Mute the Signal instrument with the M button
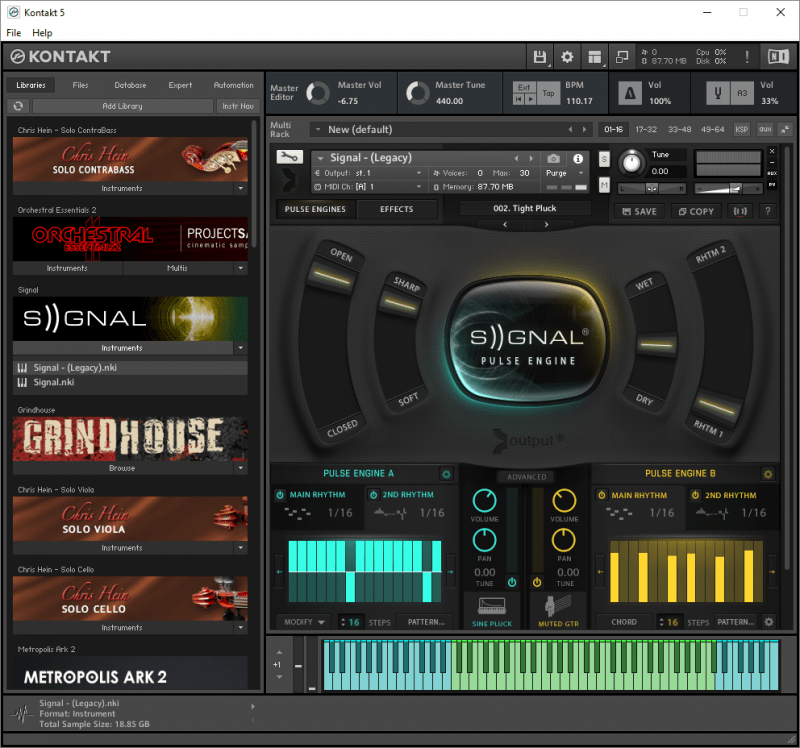Screen dimensions: 800x748 click(x=603, y=186)
